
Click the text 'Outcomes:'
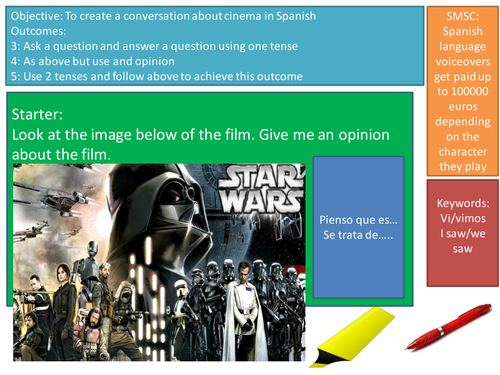(x=38, y=31)
